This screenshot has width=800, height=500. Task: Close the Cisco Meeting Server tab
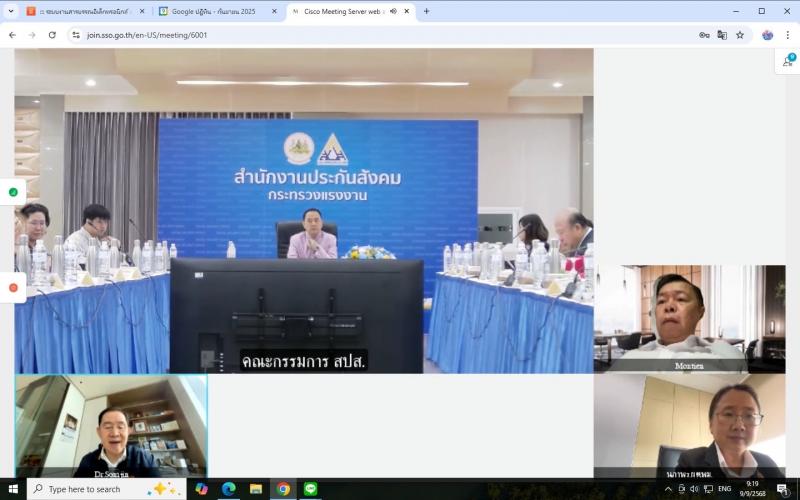407,11
